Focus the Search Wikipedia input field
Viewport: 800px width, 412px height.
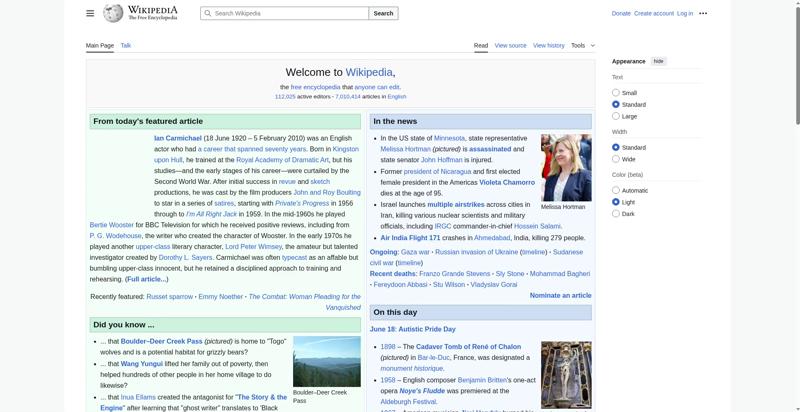[284, 13]
